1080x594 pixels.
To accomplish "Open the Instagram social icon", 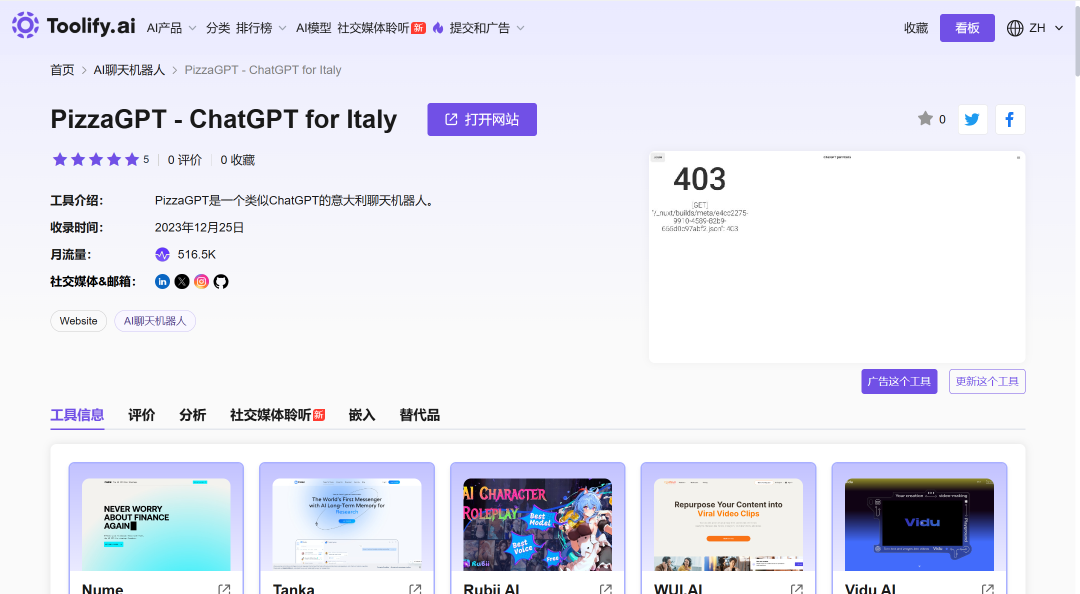I will [201, 281].
